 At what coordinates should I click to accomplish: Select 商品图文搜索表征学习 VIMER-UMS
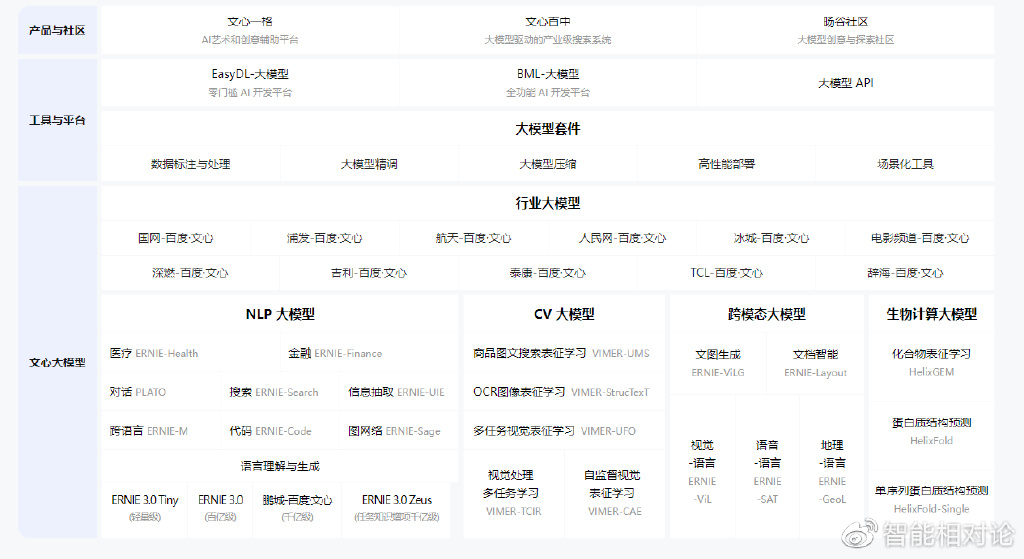tap(564, 353)
